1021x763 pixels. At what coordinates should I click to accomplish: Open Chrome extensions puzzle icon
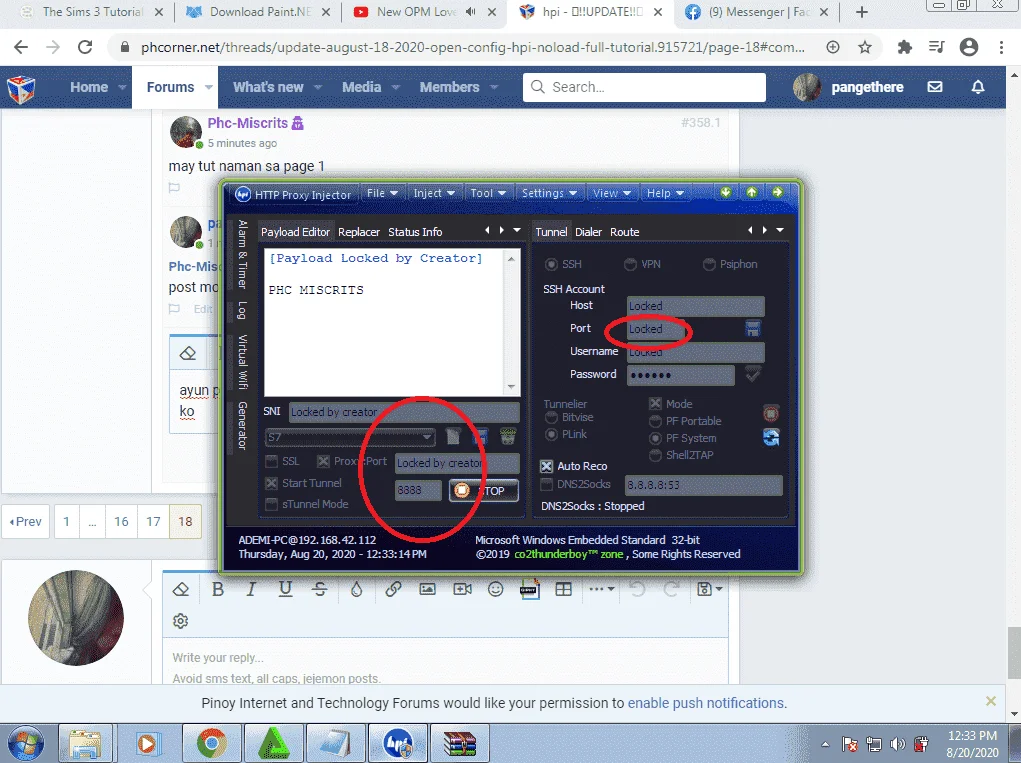coord(904,47)
